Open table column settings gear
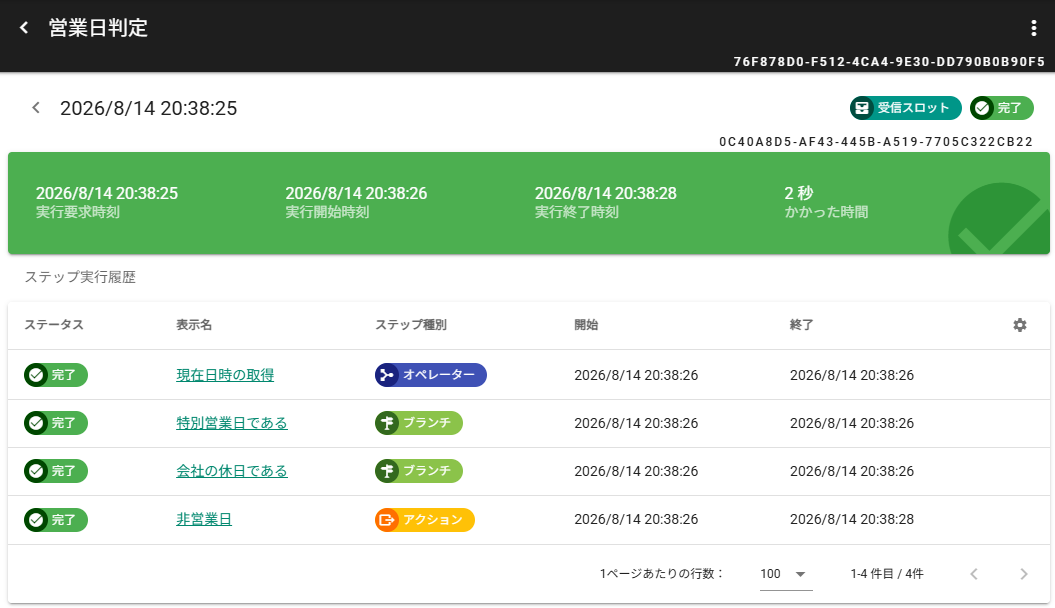The width and height of the screenshot is (1055, 608). pos(1019,325)
